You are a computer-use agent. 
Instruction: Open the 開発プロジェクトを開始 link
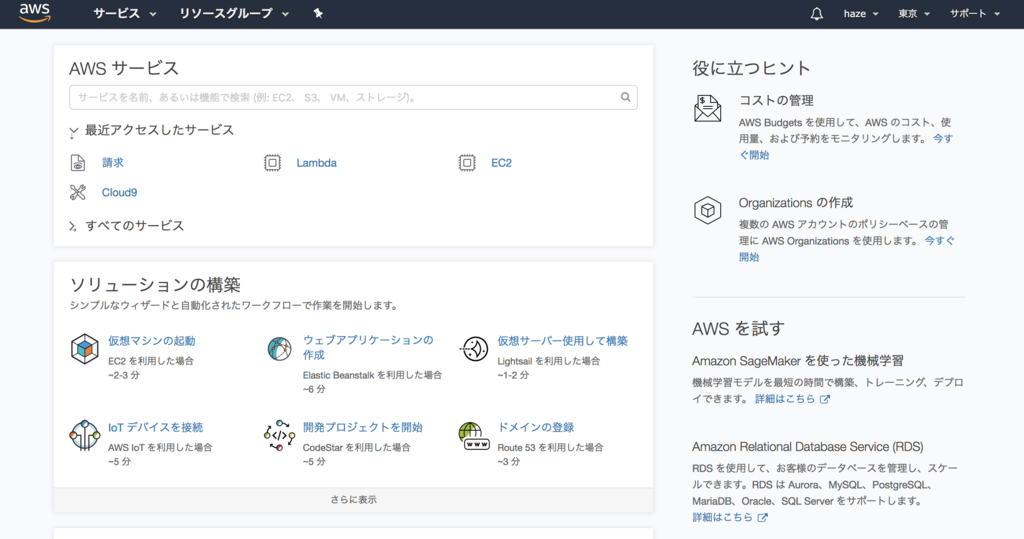(362, 427)
